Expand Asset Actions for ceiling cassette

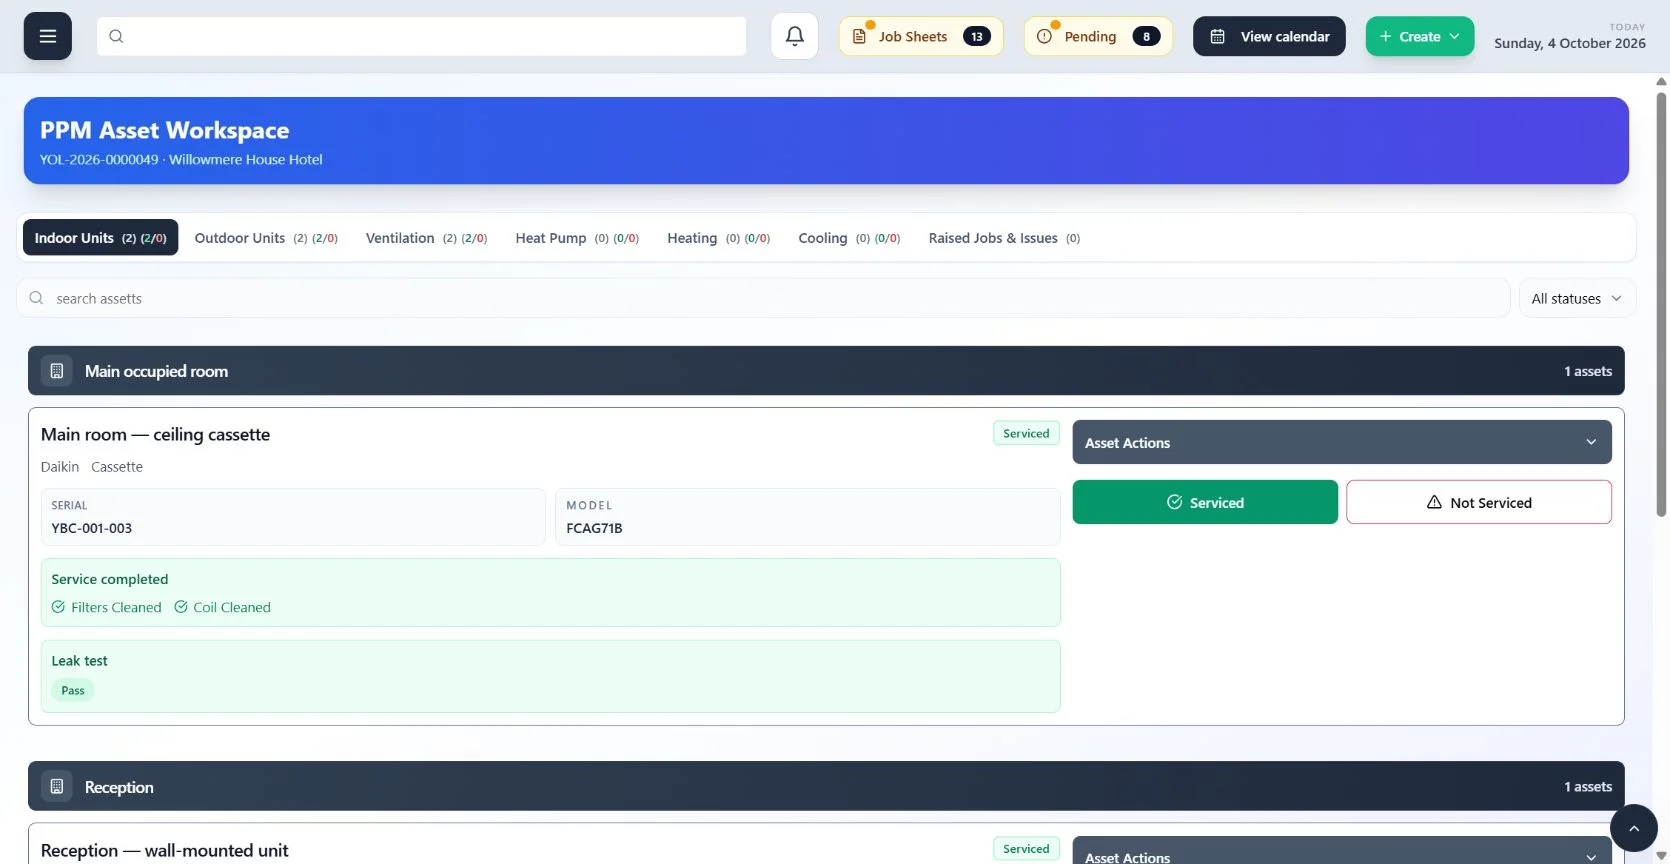(x=1342, y=442)
